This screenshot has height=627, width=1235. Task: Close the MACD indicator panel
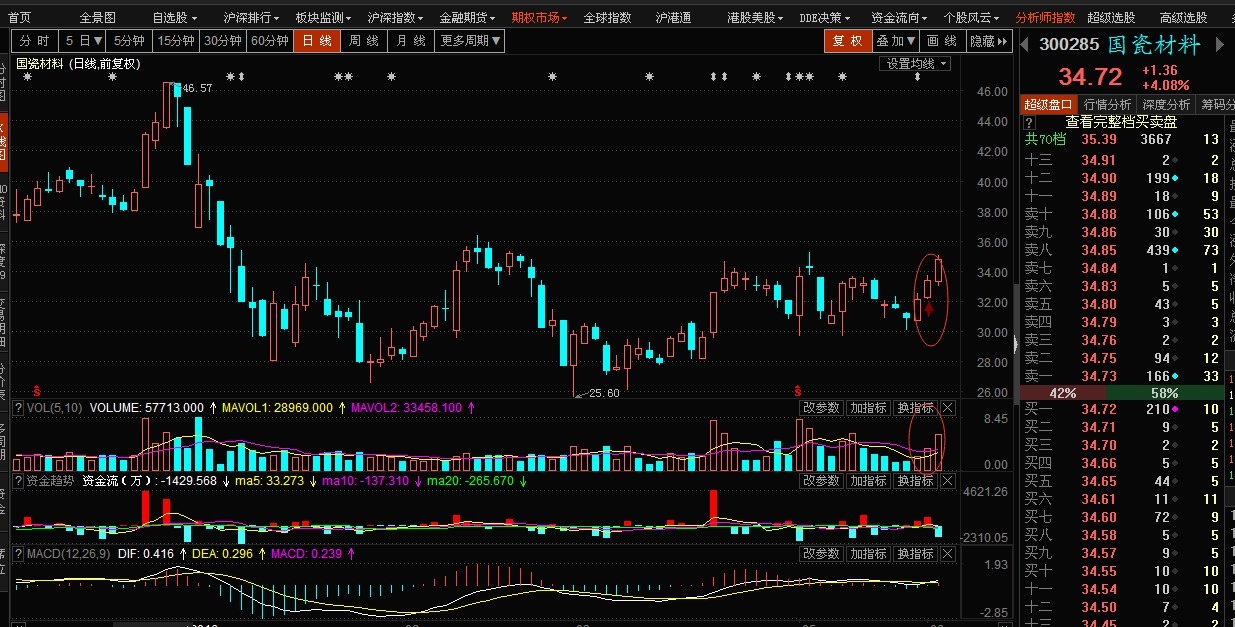(x=948, y=554)
